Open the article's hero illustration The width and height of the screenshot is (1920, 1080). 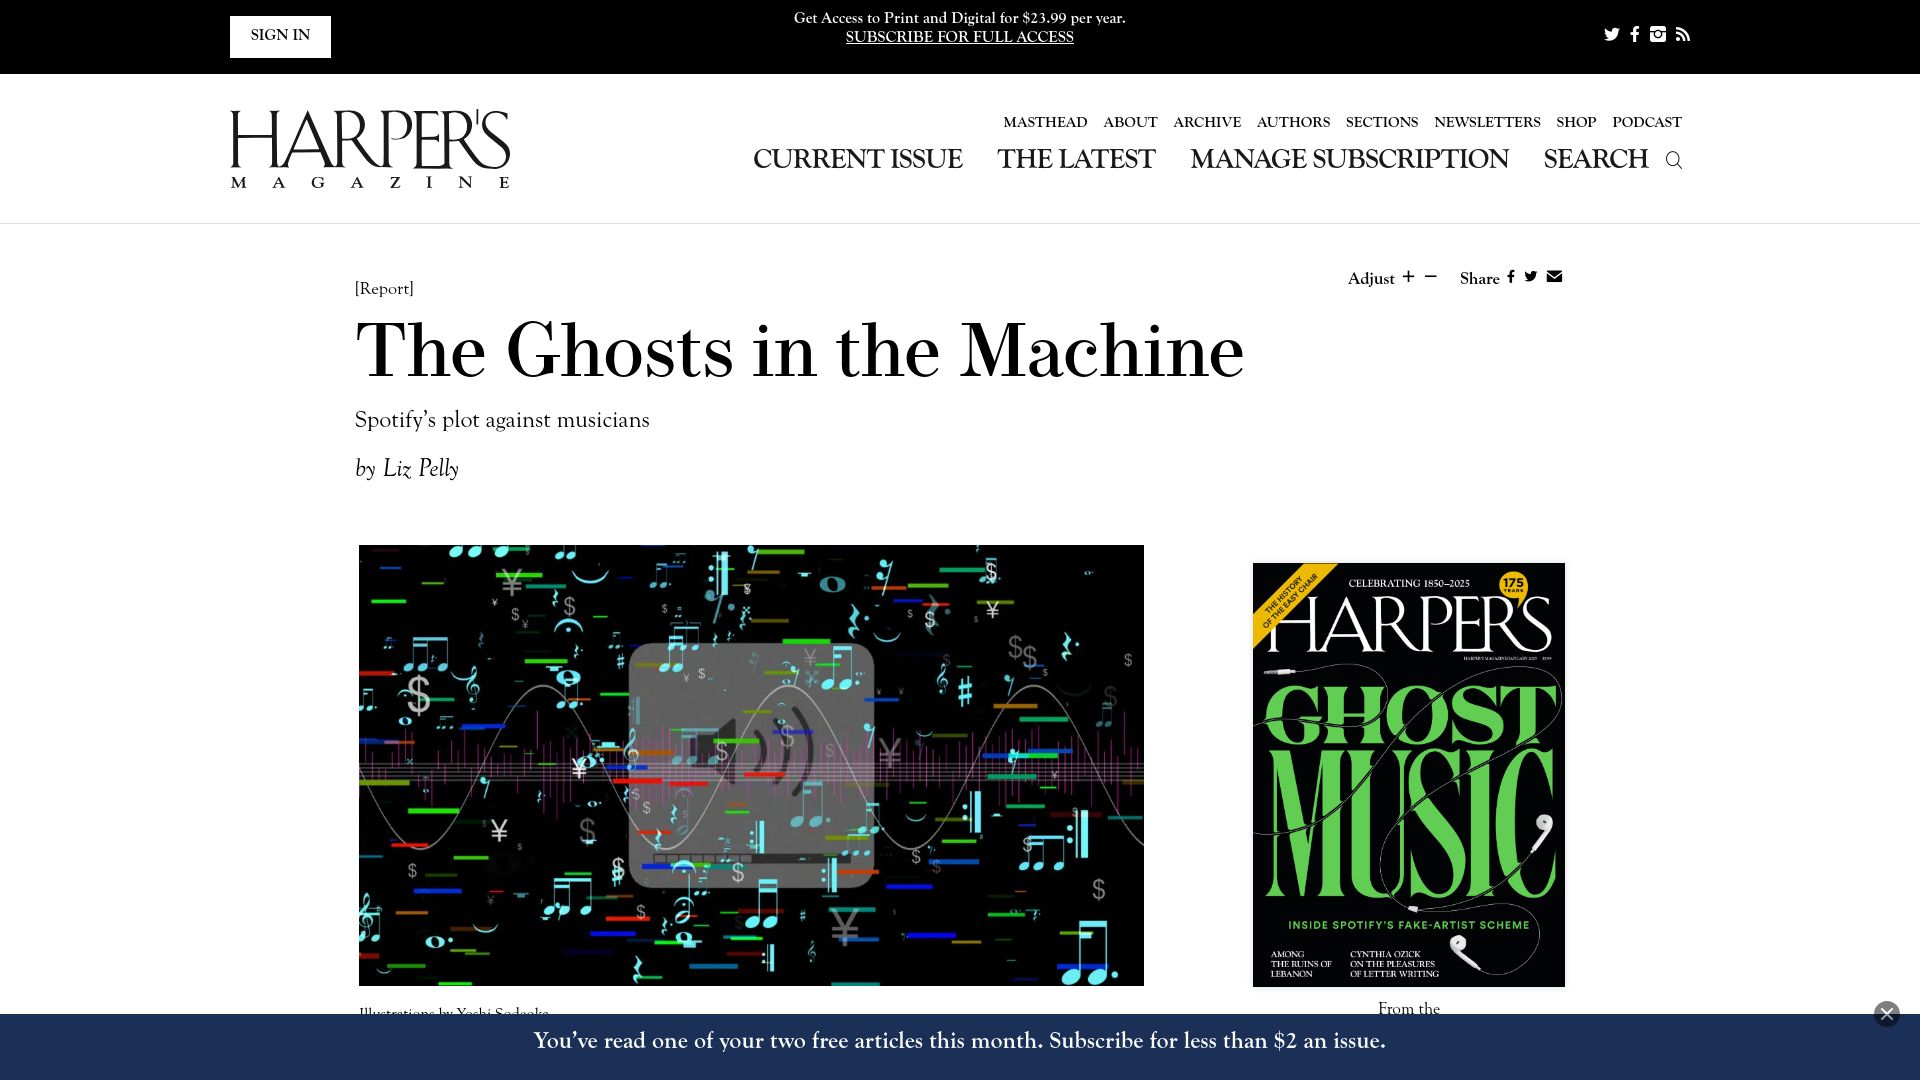[751, 765]
